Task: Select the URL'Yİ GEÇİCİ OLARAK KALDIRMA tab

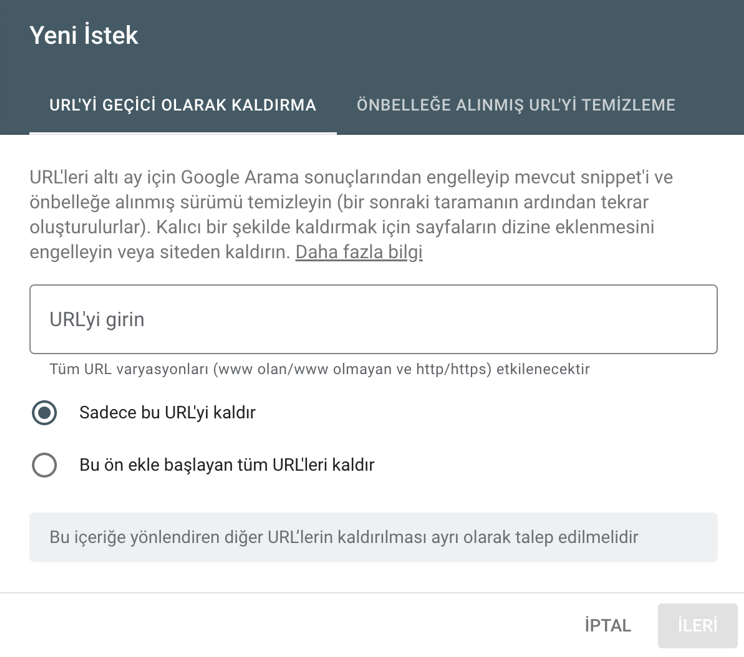Action: pyautogui.click(x=183, y=105)
